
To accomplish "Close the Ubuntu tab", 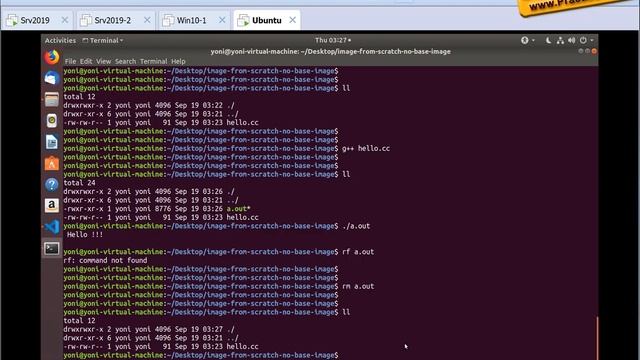I will point(292,20).
